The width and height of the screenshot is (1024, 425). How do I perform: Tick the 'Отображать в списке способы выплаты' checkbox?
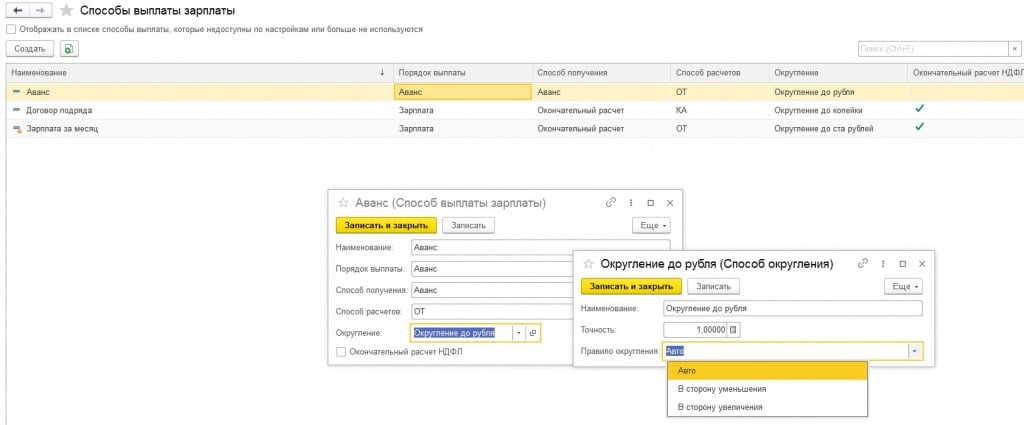pyautogui.click(x=10, y=29)
